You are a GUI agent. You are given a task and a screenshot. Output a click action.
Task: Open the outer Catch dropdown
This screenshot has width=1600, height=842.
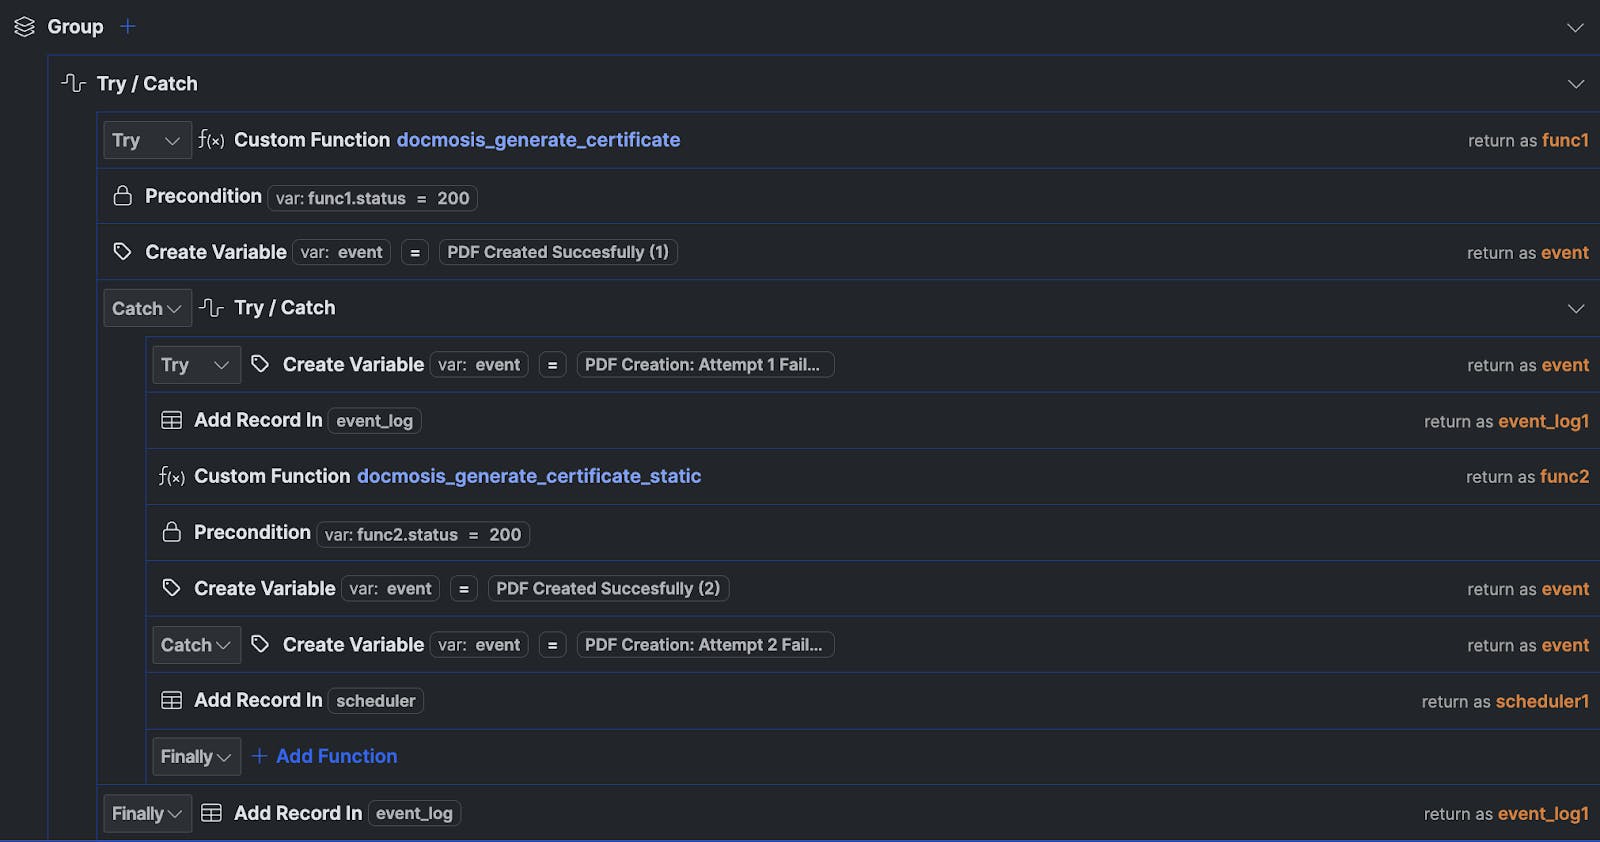(x=146, y=308)
